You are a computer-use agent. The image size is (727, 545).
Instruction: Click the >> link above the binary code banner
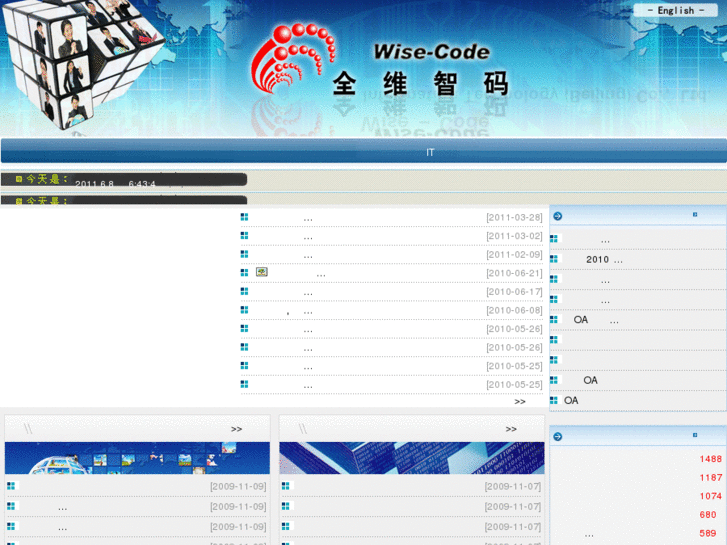pos(511,429)
